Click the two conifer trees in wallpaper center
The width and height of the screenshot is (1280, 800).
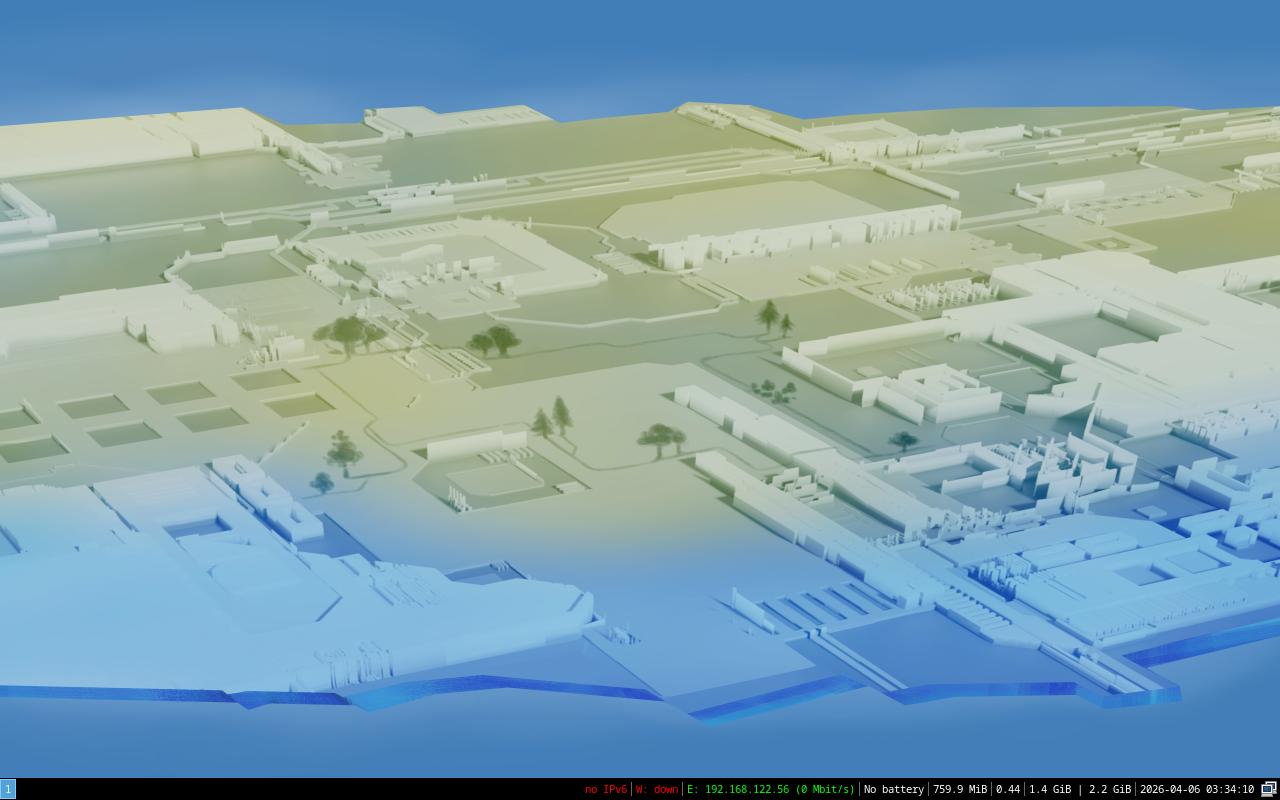(552, 418)
